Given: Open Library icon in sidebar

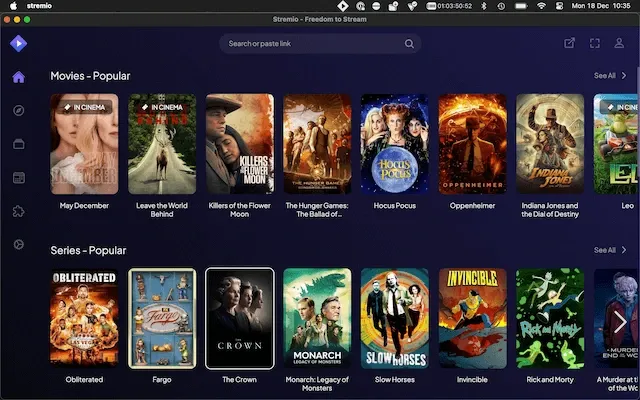Looking at the screenshot, I should 18,144.
